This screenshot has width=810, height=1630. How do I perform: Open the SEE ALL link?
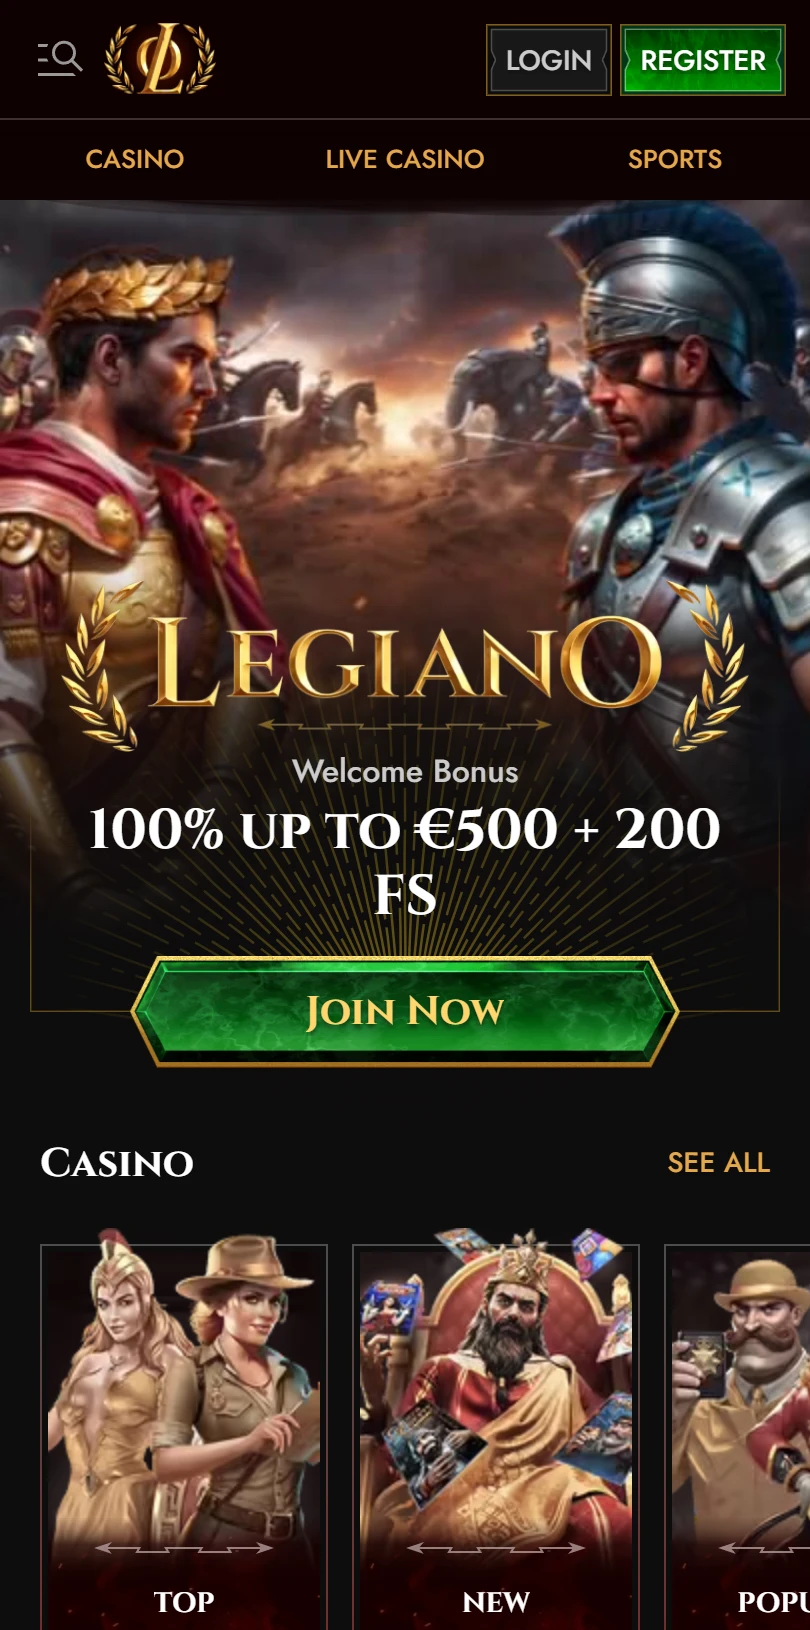(x=719, y=1162)
